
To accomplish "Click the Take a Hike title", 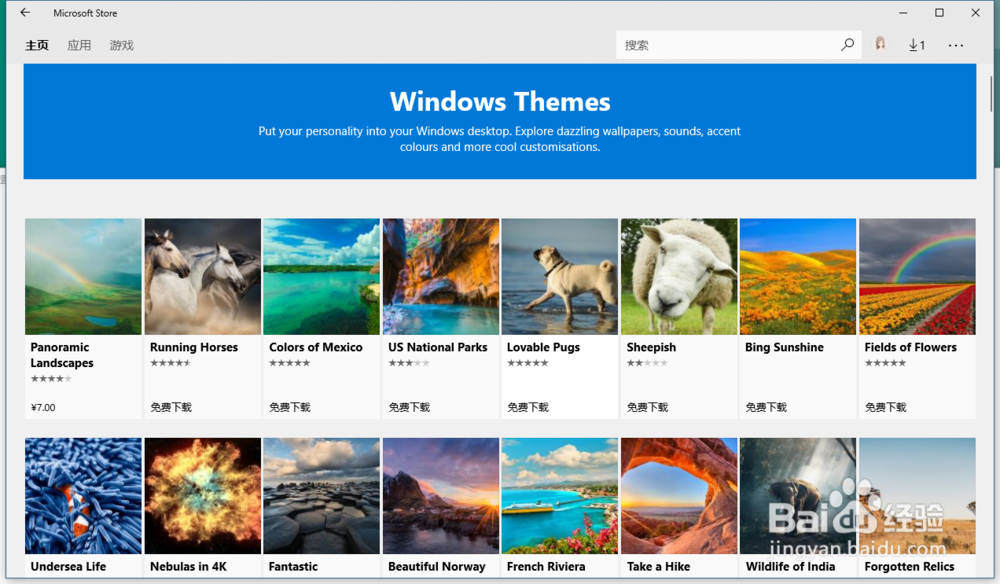I will click(x=658, y=566).
